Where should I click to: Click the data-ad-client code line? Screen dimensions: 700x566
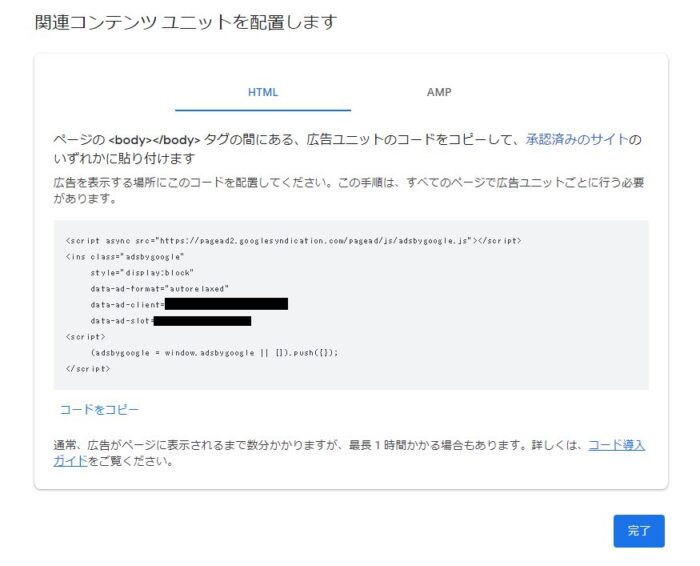click(189, 304)
